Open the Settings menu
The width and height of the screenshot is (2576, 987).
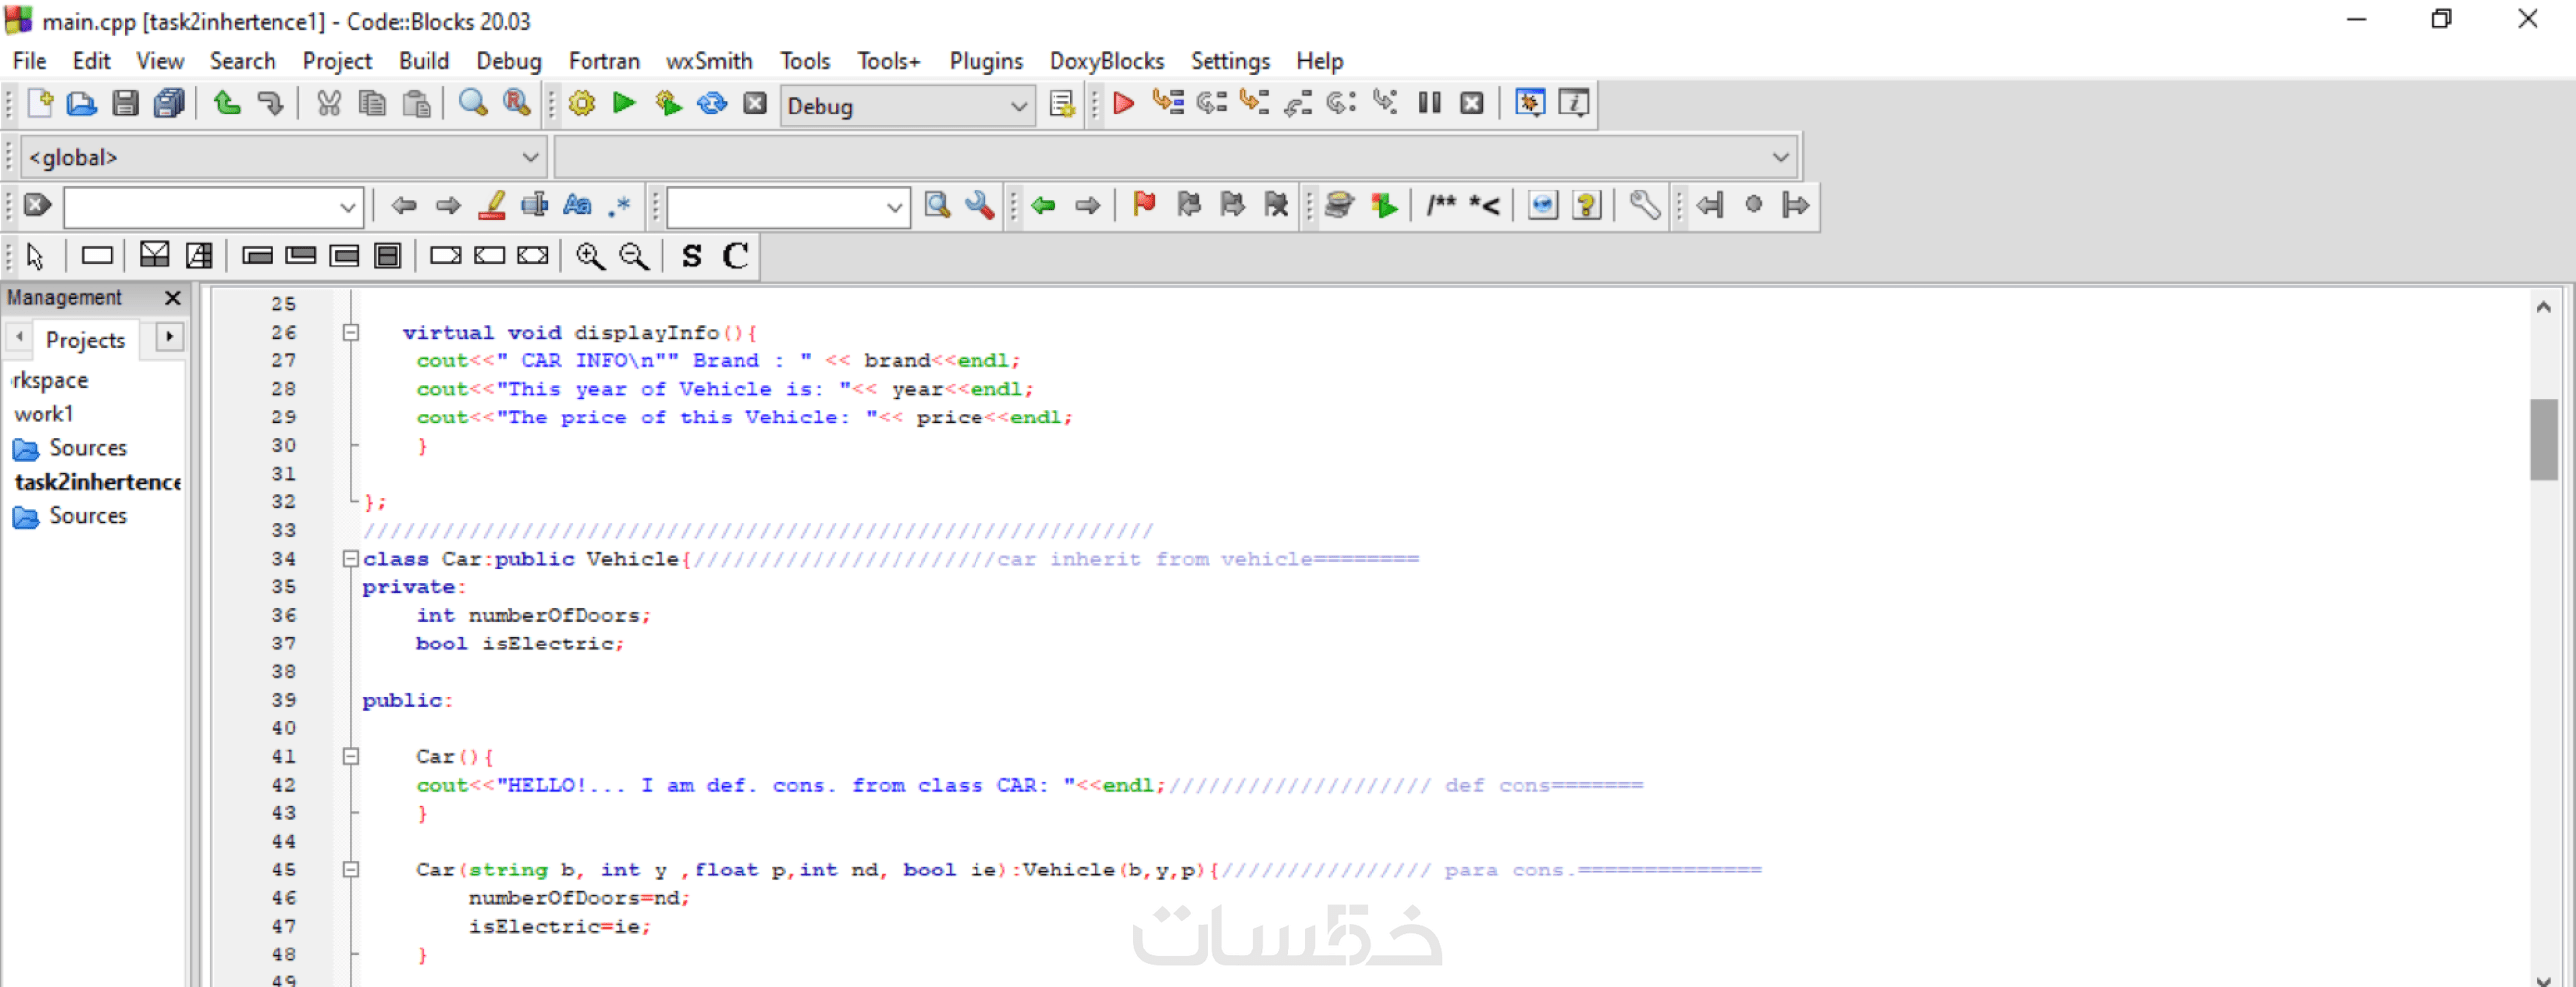1230,61
